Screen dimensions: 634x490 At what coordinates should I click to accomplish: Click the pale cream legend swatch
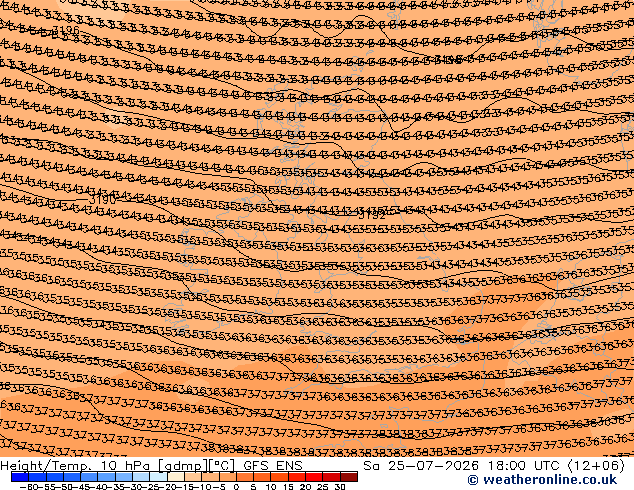[x=176, y=477]
